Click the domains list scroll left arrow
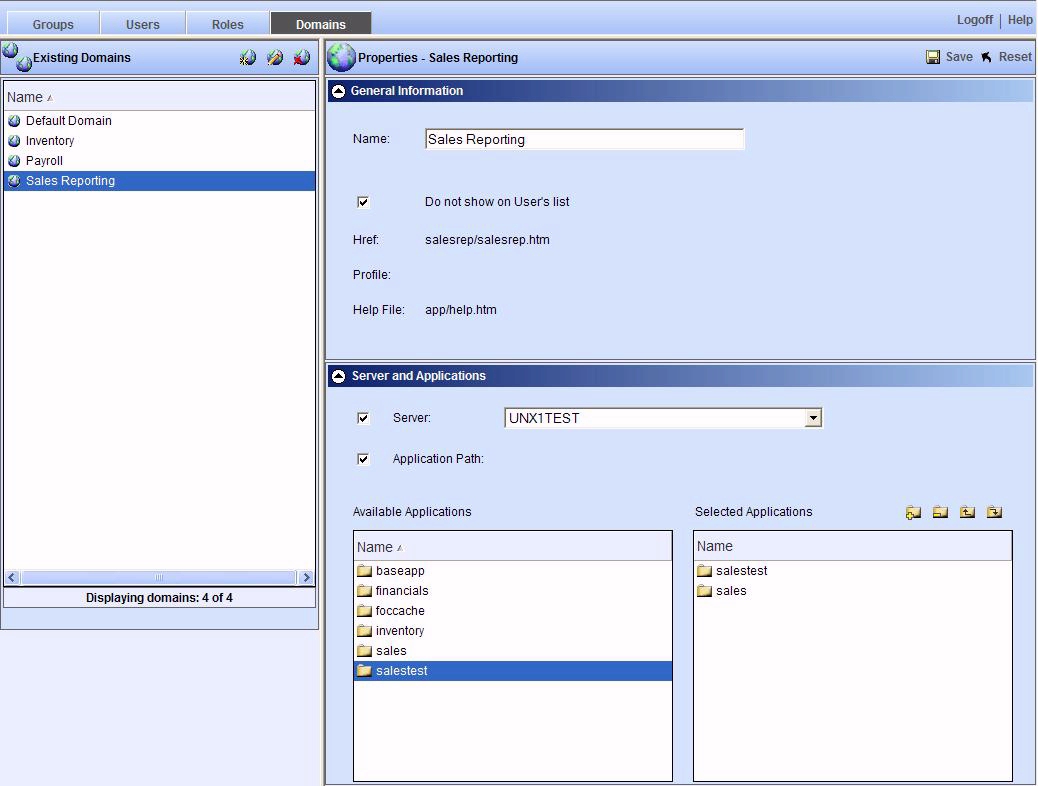Screen dimensions: 1038x786 [12, 577]
